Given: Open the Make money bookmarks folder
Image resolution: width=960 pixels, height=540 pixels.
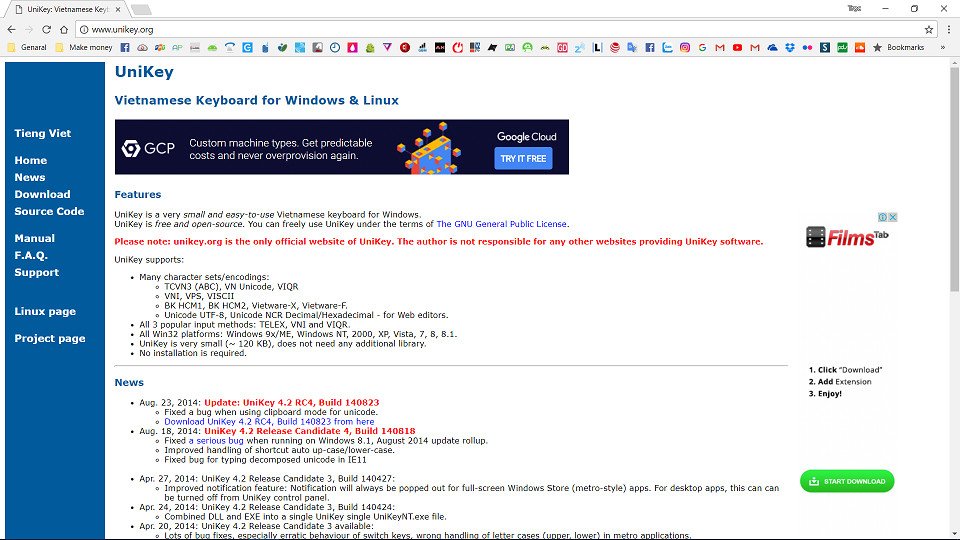Looking at the screenshot, I should pyautogui.click(x=84, y=47).
